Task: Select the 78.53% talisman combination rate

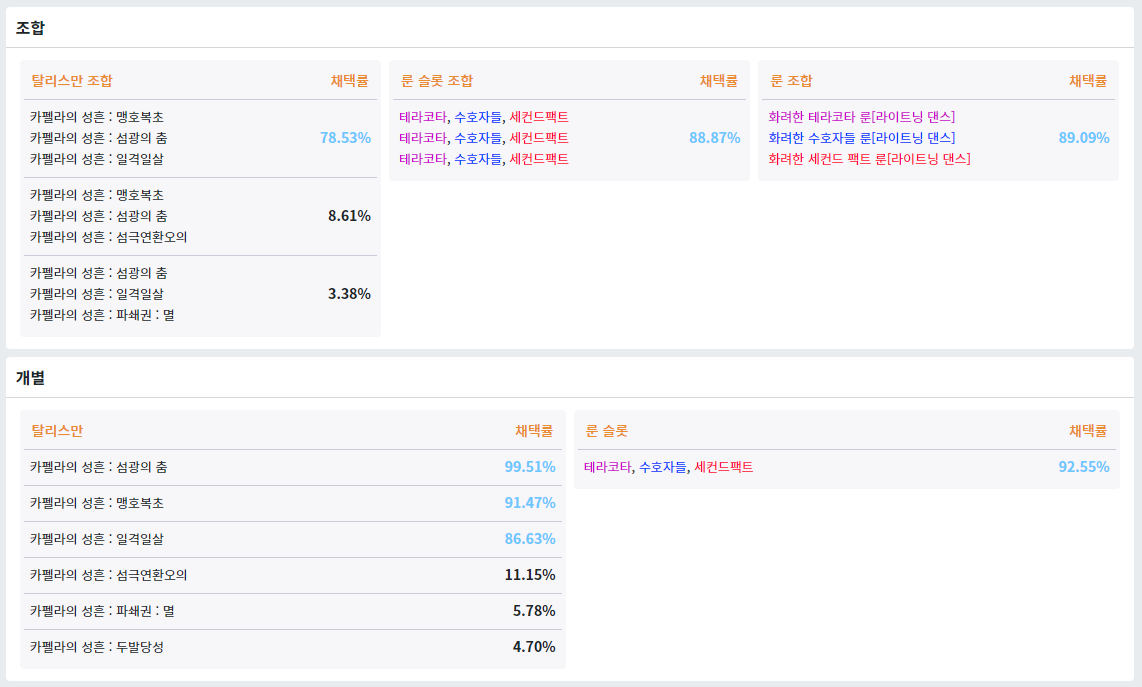Action: (345, 138)
